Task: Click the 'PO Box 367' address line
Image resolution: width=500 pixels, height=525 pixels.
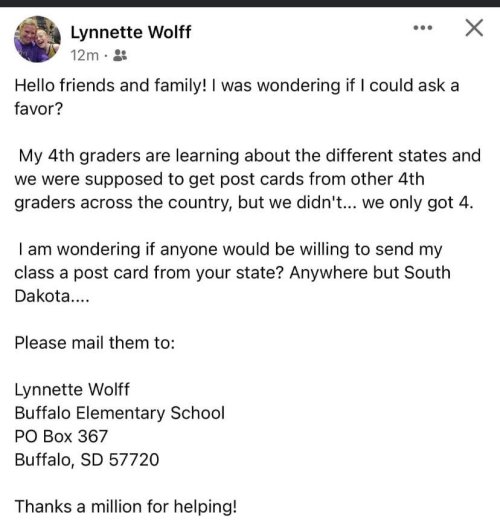Action: coord(61,436)
